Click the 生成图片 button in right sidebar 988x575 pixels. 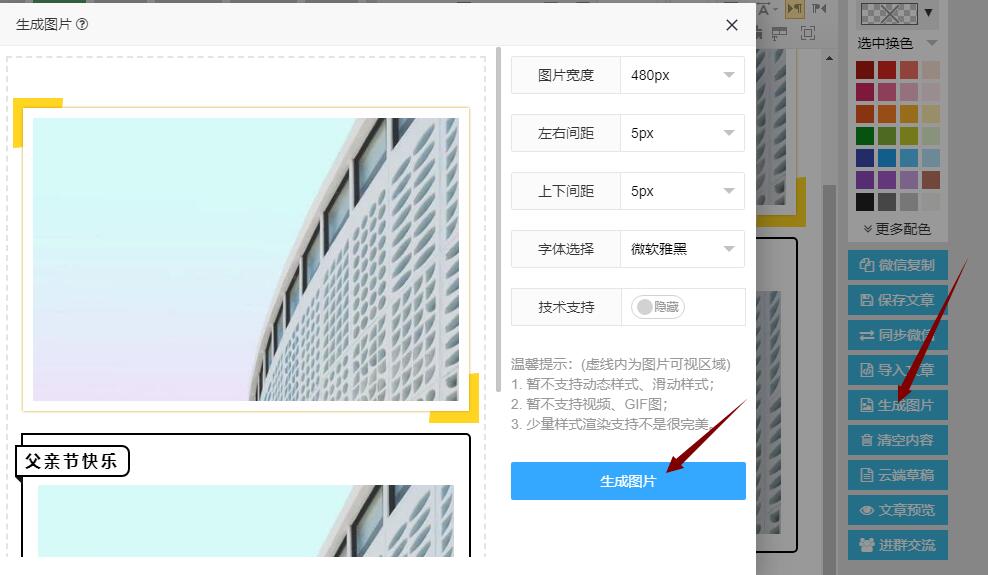(x=897, y=405)
